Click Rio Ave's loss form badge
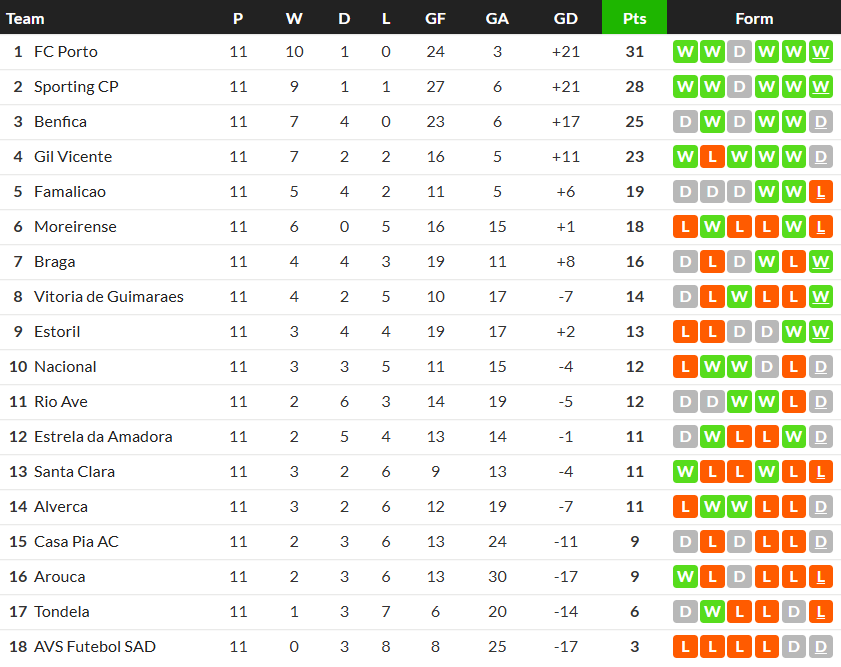 tap(793, 402)
